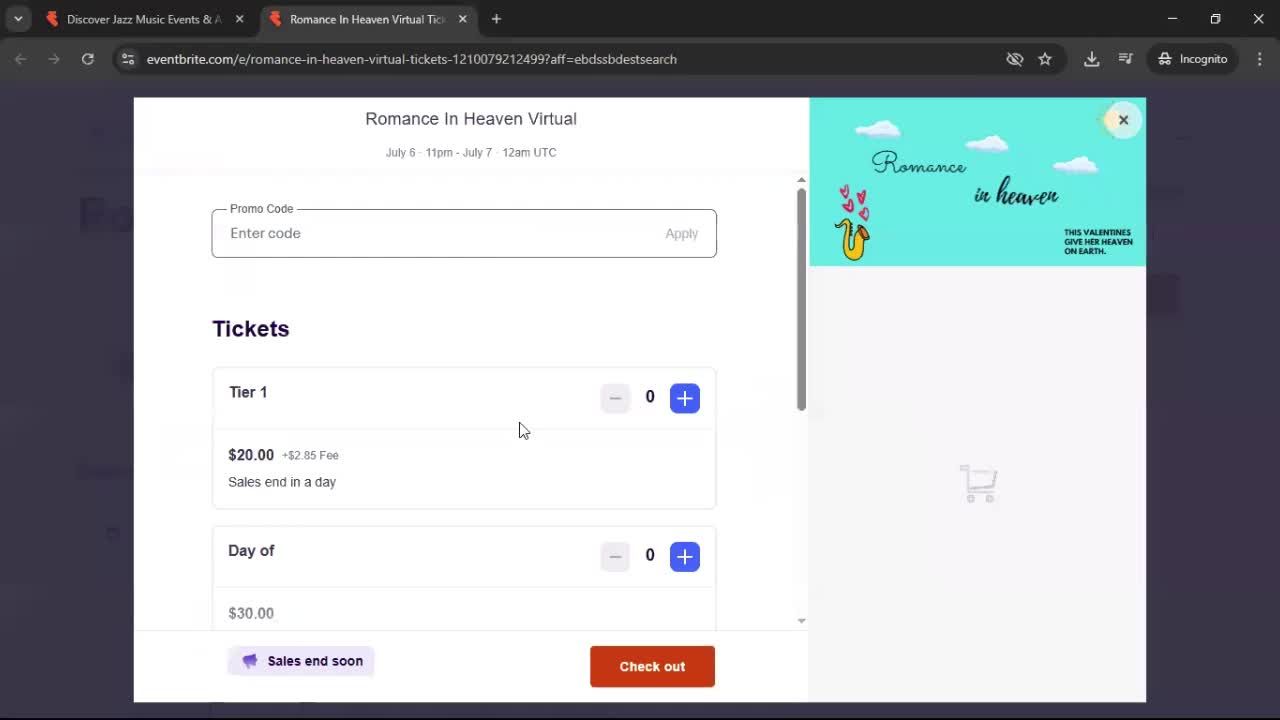Viewport: 1280px width, 720px height.
Task: Open a new browser tab
Action: (496, 19)
